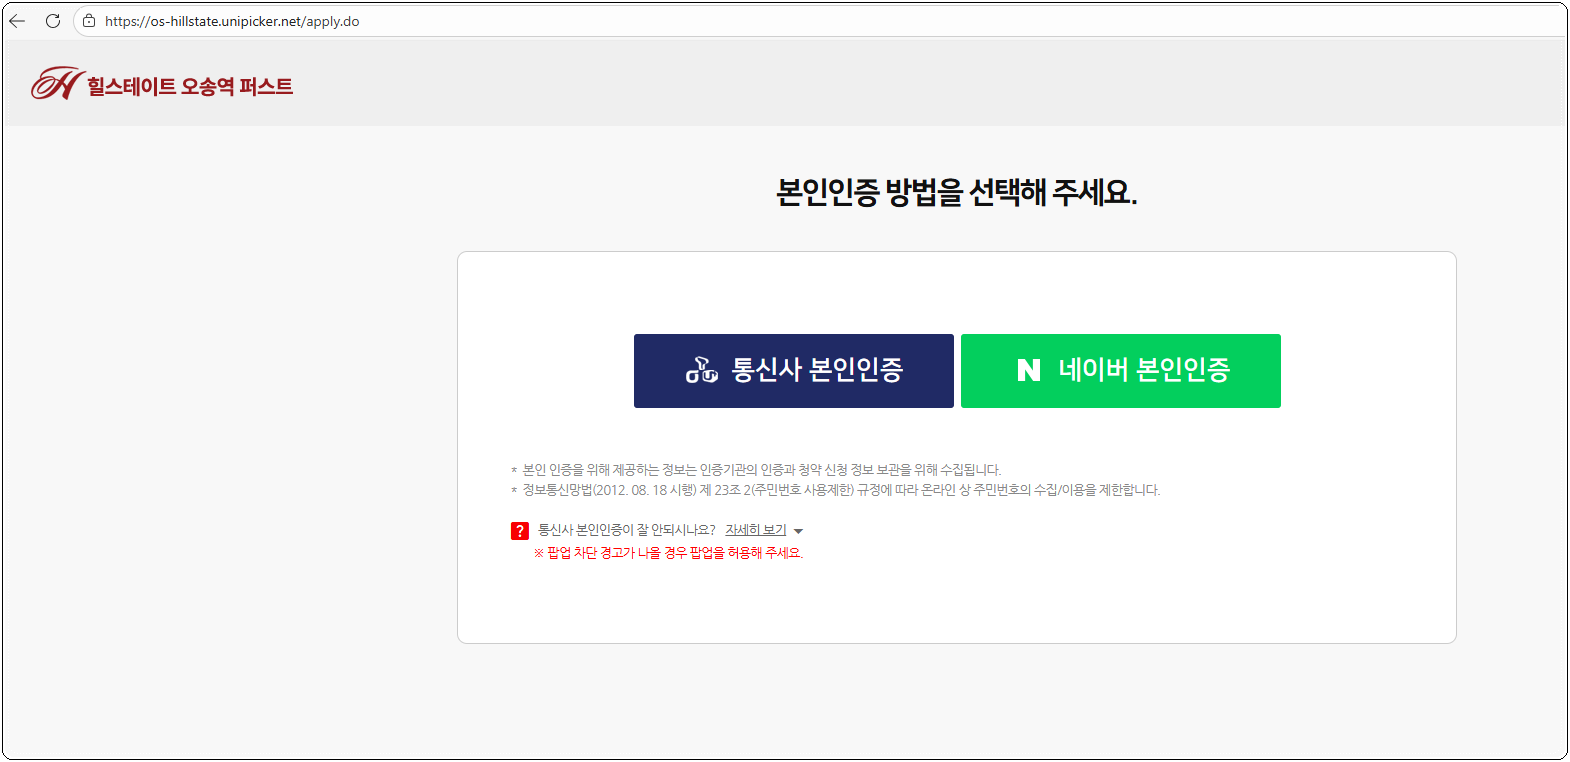Viewport: 1570px width, 762px height.
Task: Go back using the browser back arrow
Action: 17,21
